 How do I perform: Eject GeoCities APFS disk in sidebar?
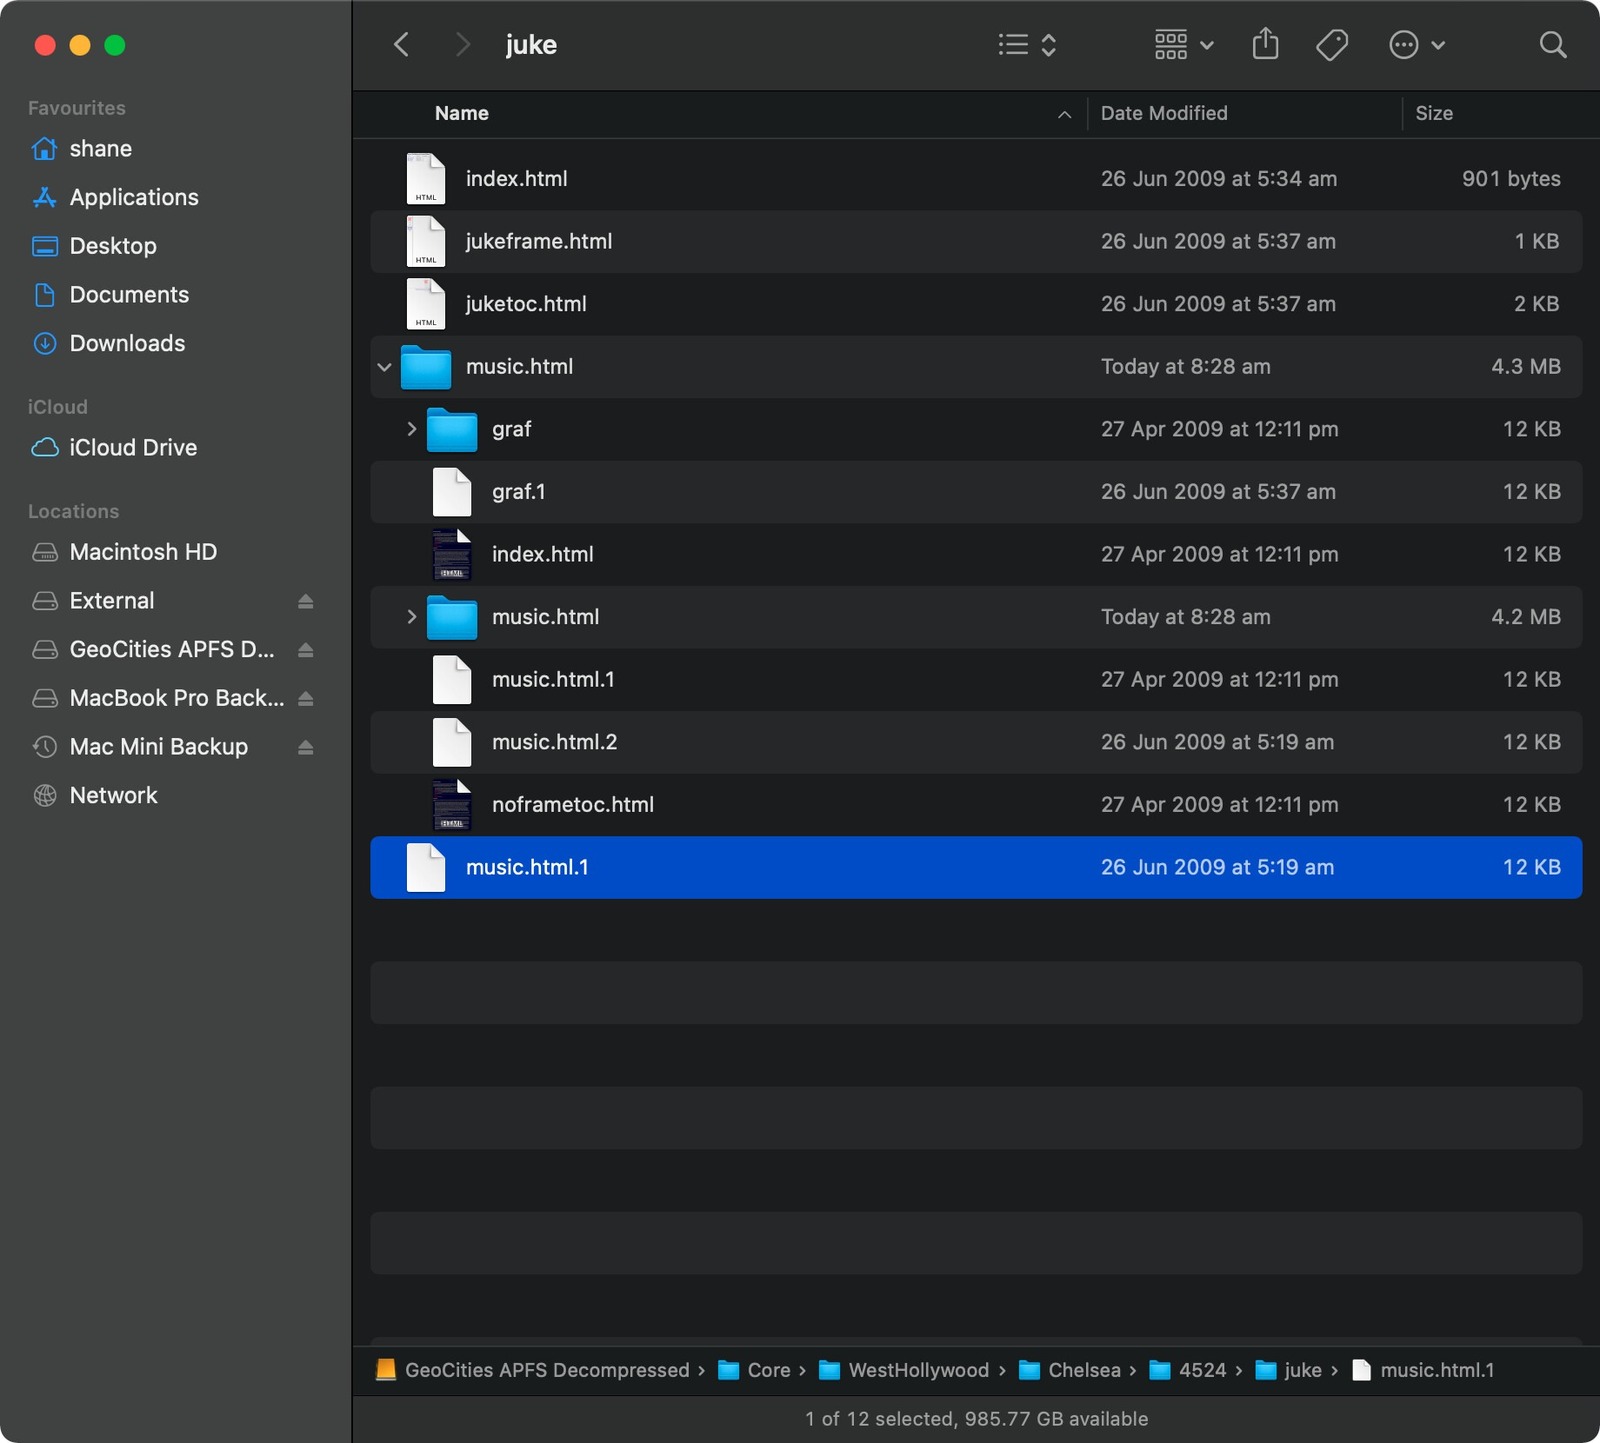(306, 650)
